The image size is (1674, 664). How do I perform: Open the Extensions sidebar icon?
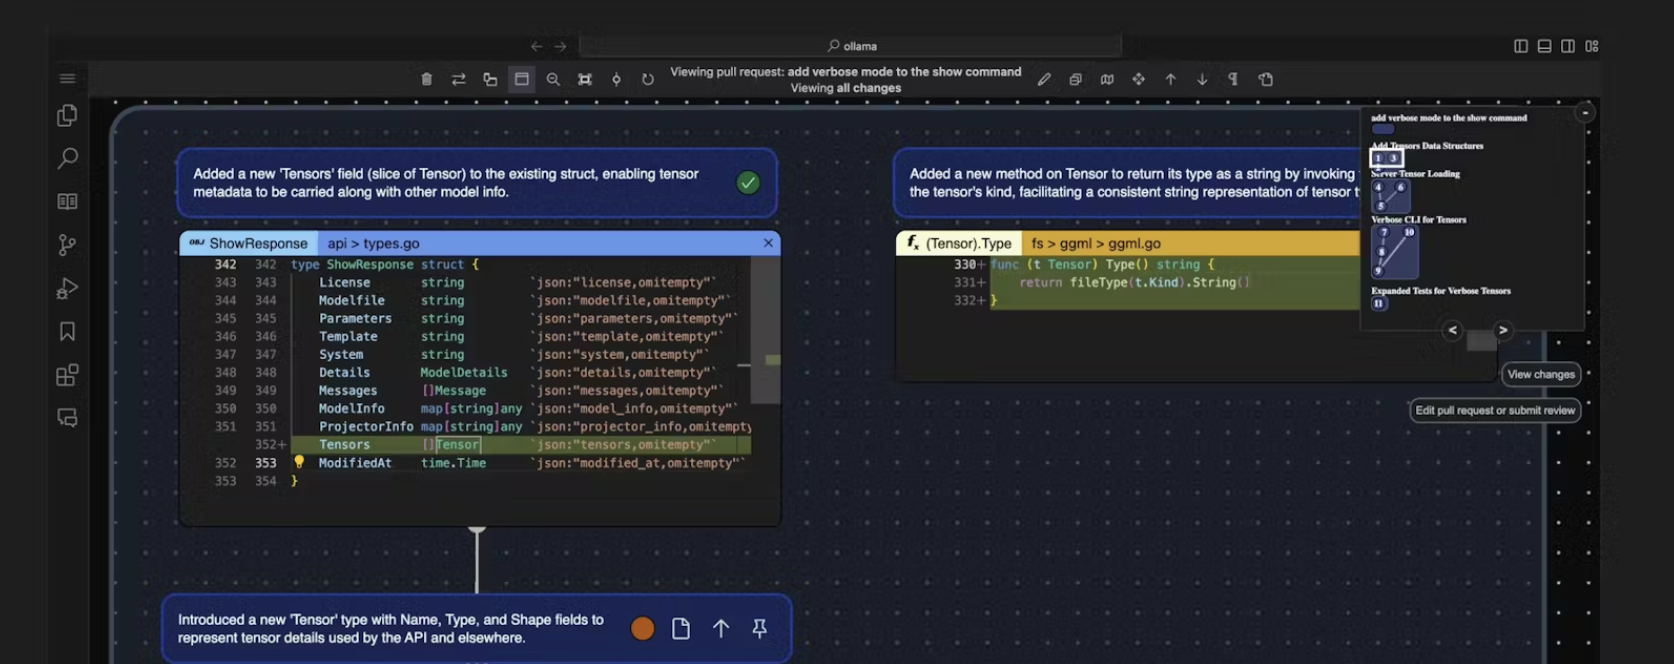(67, 375)
